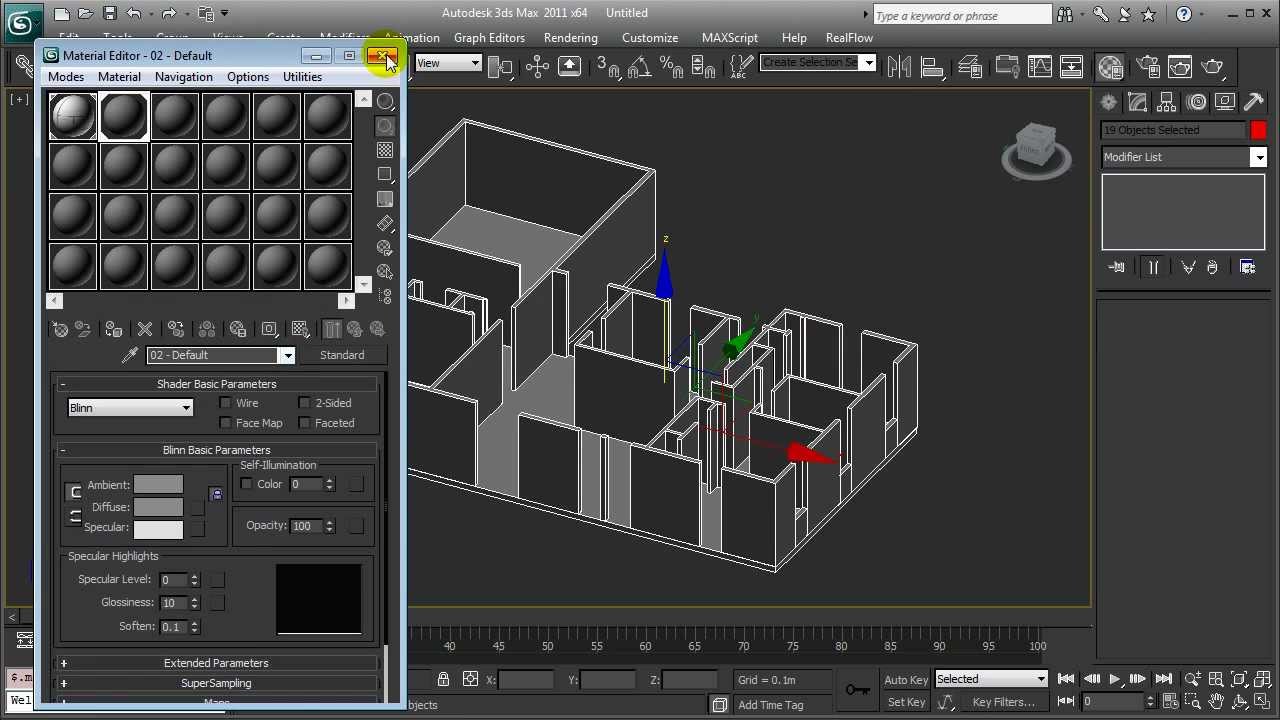This screenshot has height=720, width=1280.
Task: Open View reference coordinate dropdown
Action: [x=447, y=63]
